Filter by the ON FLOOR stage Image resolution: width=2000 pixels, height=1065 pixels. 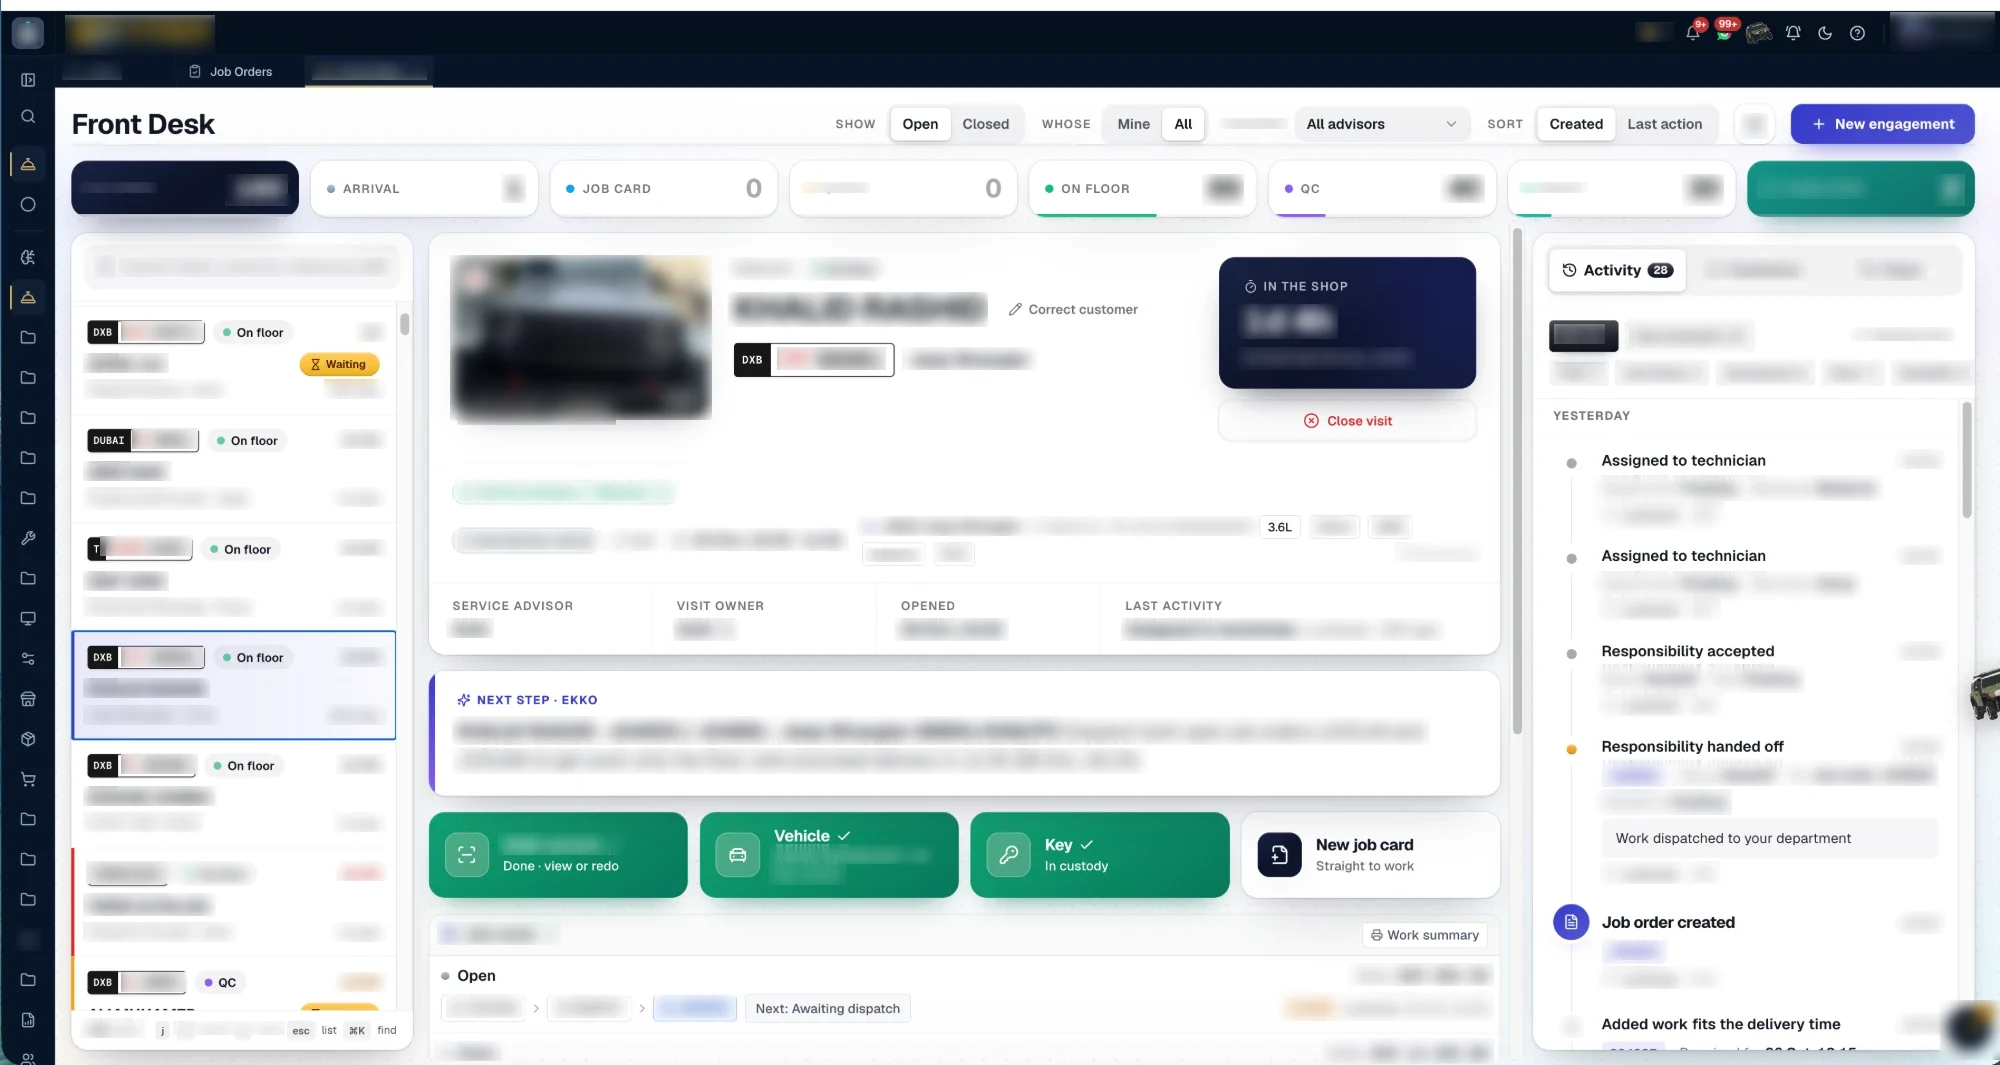[x=1142, y=188]
